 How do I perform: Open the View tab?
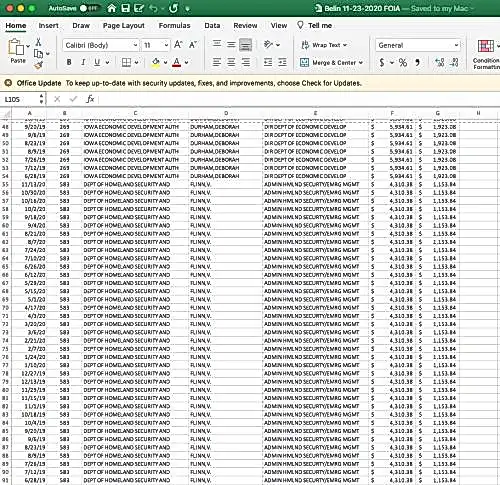(x=279, y=26)
